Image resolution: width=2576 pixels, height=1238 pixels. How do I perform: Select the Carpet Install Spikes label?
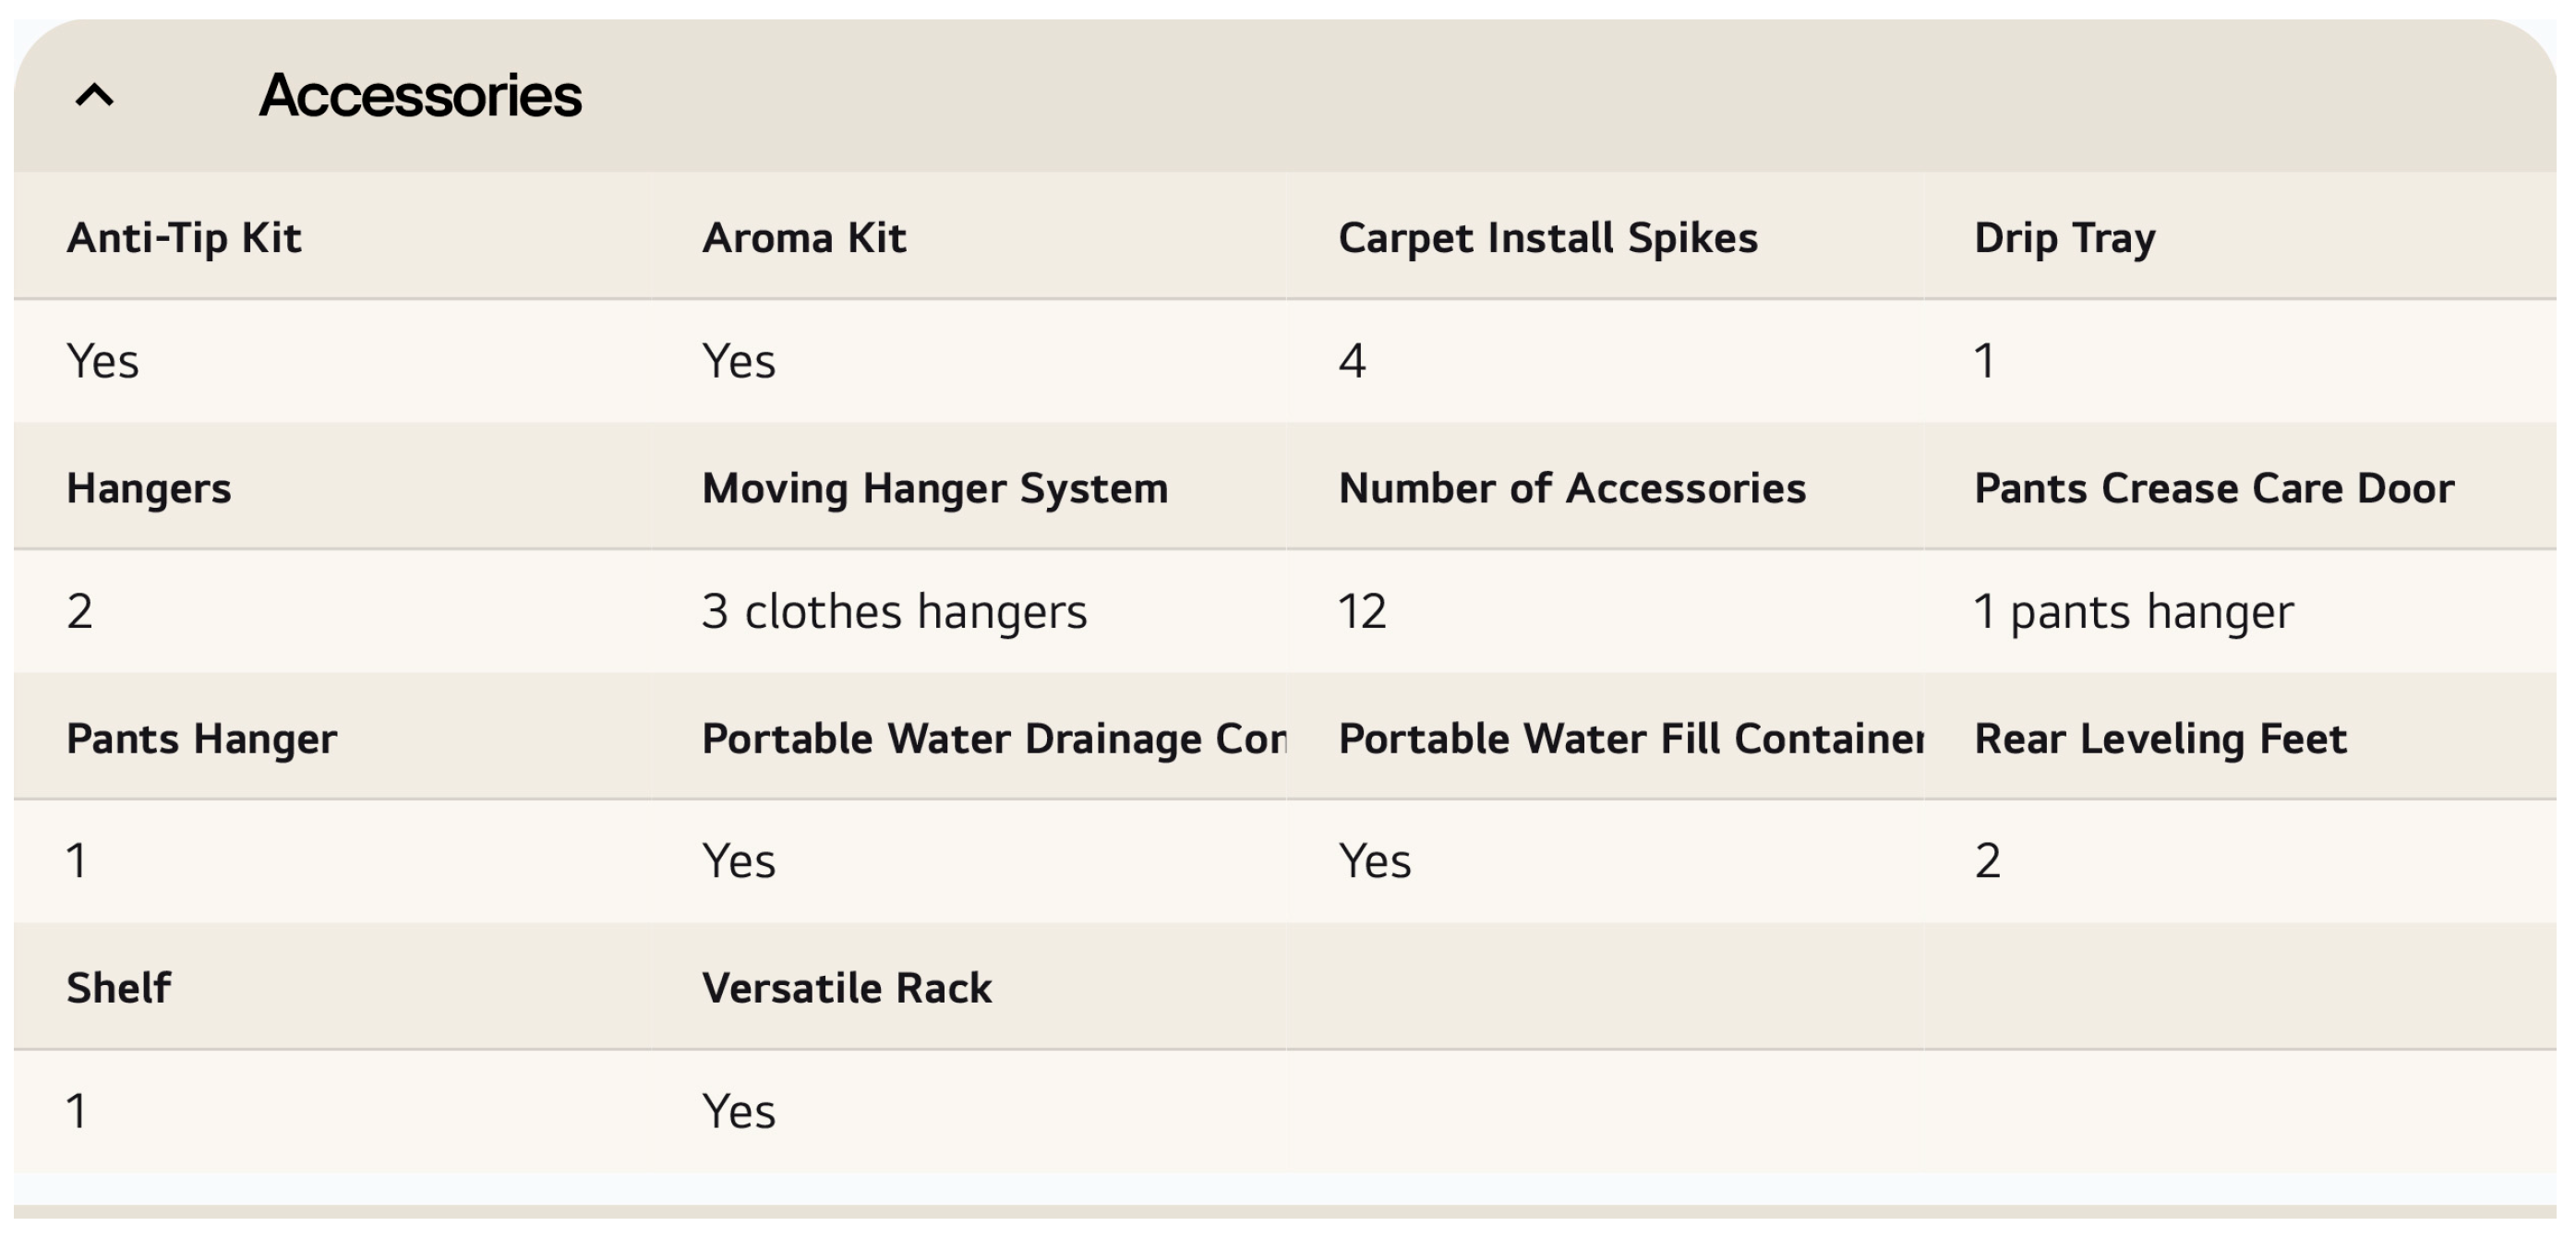[x=1547, y=238]
